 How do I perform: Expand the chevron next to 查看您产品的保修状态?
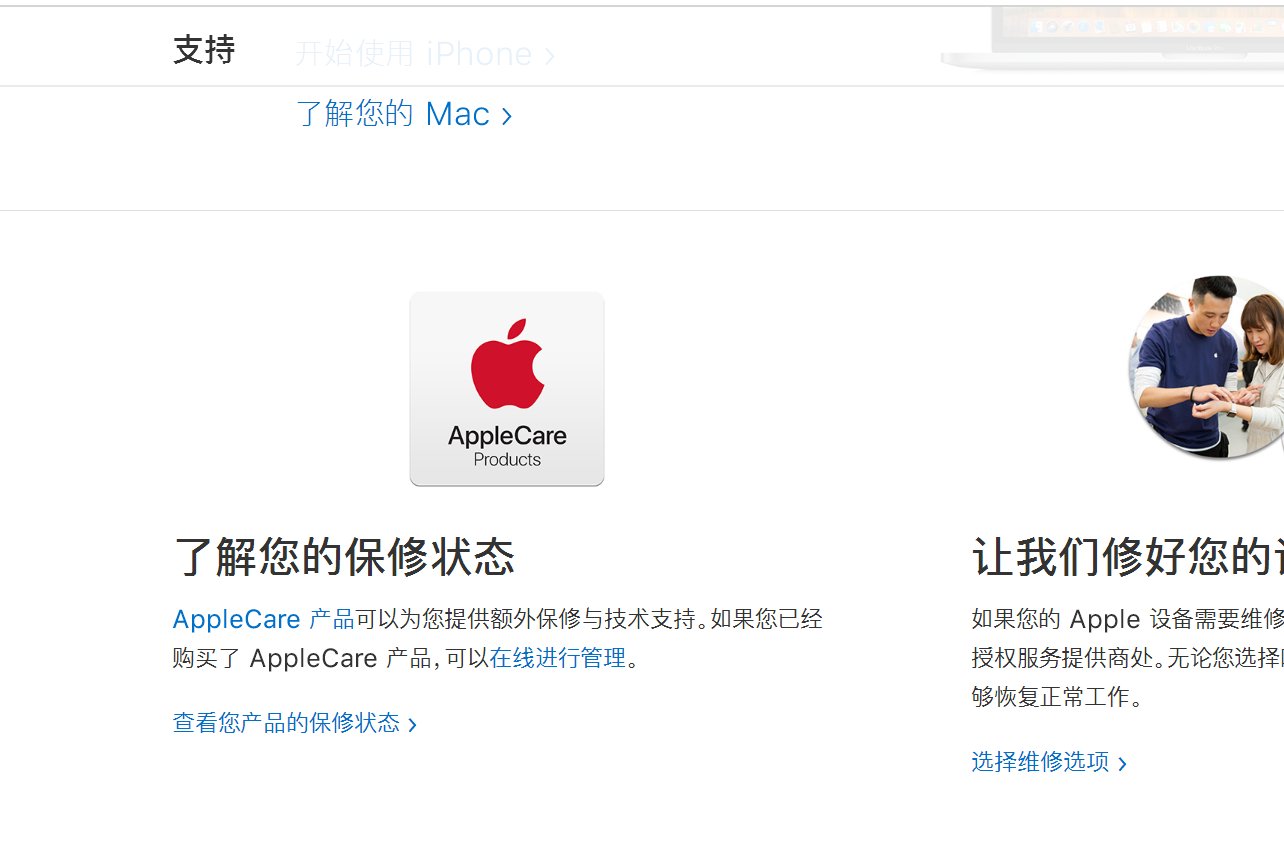[x=415, y=723]
